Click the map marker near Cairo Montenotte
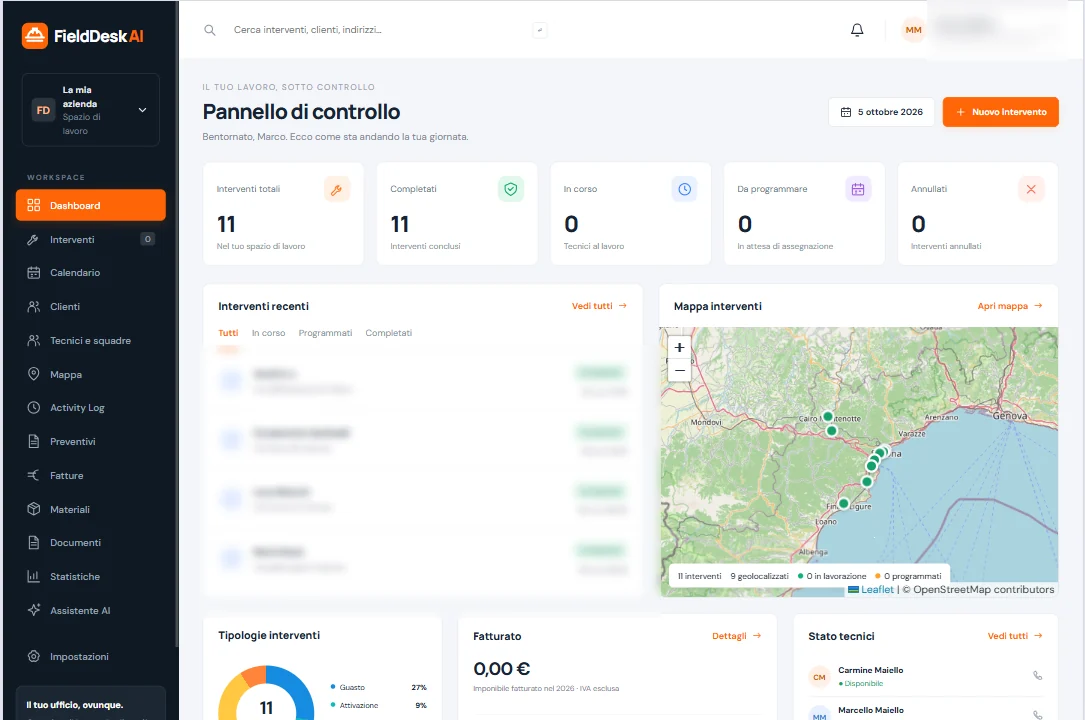The image size is (1085, 720). (x=828, y=416)
